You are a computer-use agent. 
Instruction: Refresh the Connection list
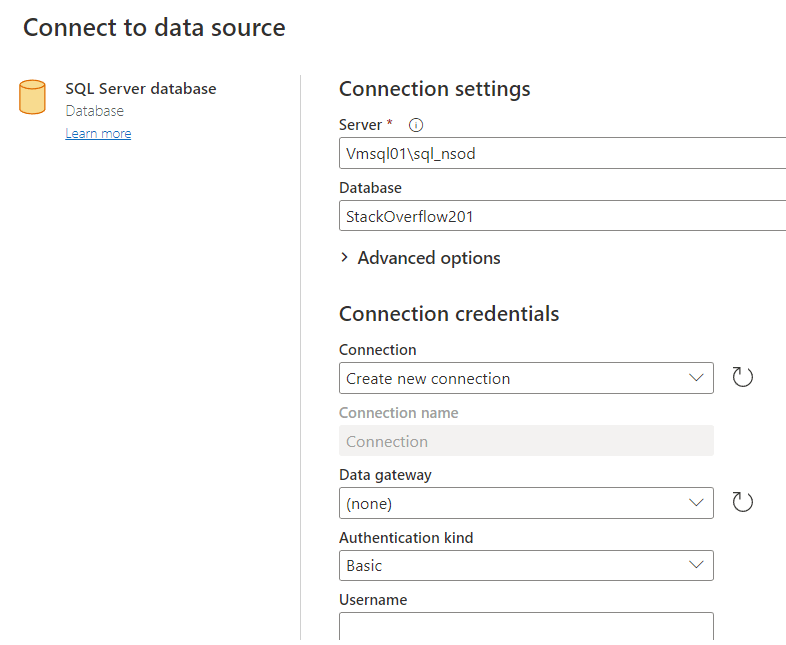[x=742, y=378]
